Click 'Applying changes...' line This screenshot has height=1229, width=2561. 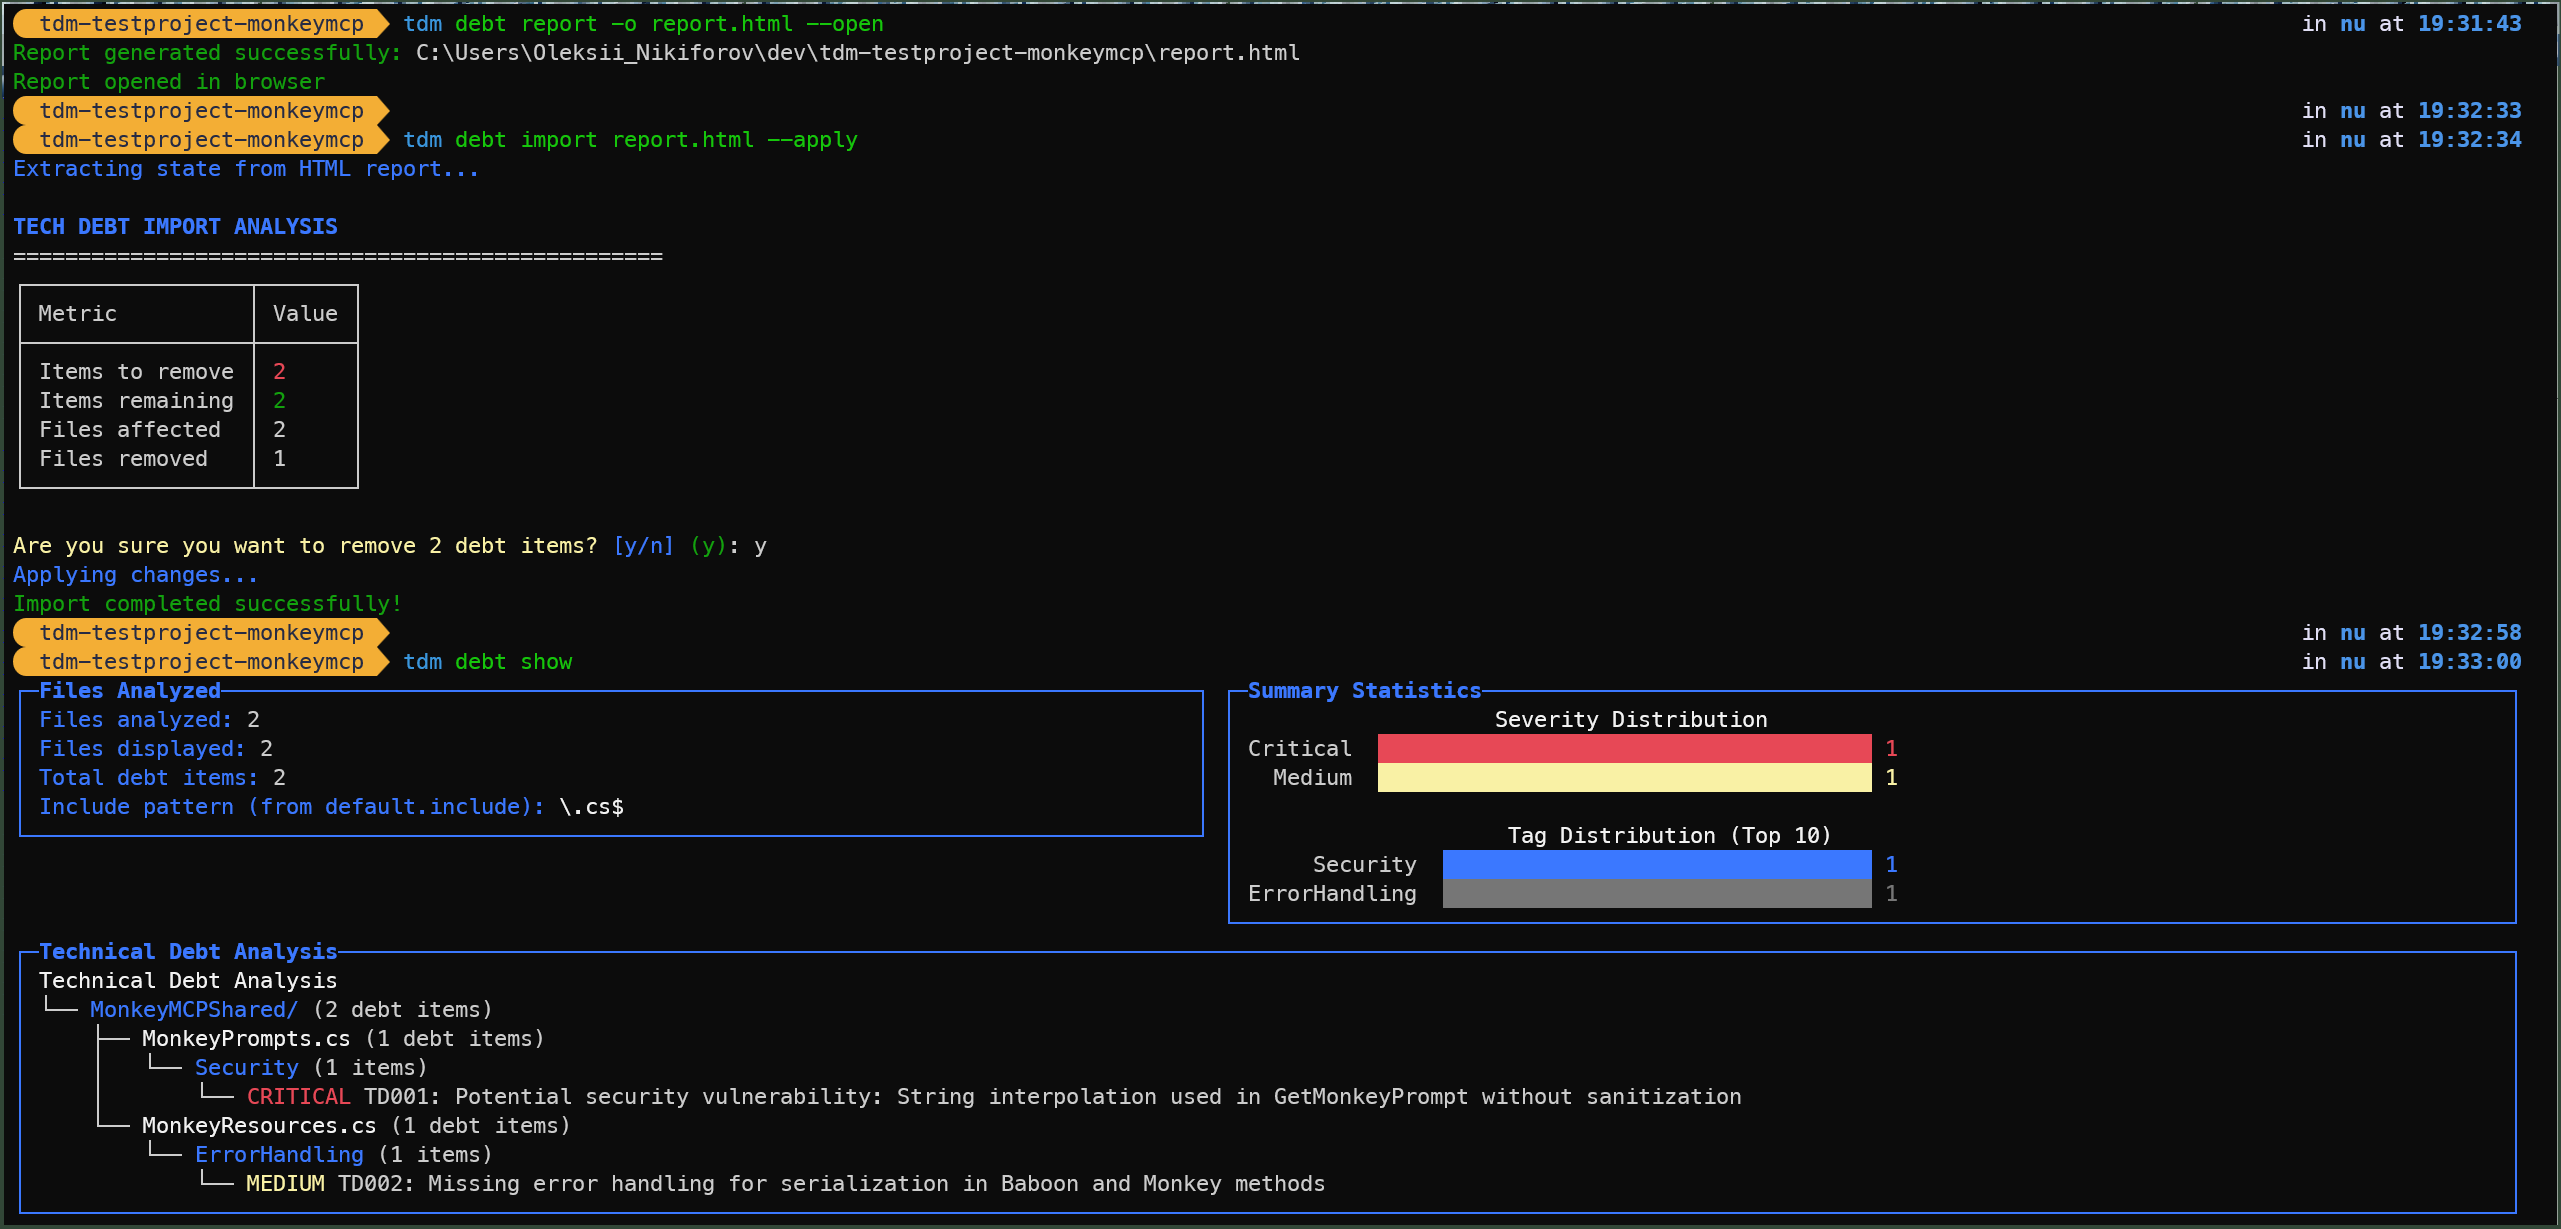tap(135, 575)
